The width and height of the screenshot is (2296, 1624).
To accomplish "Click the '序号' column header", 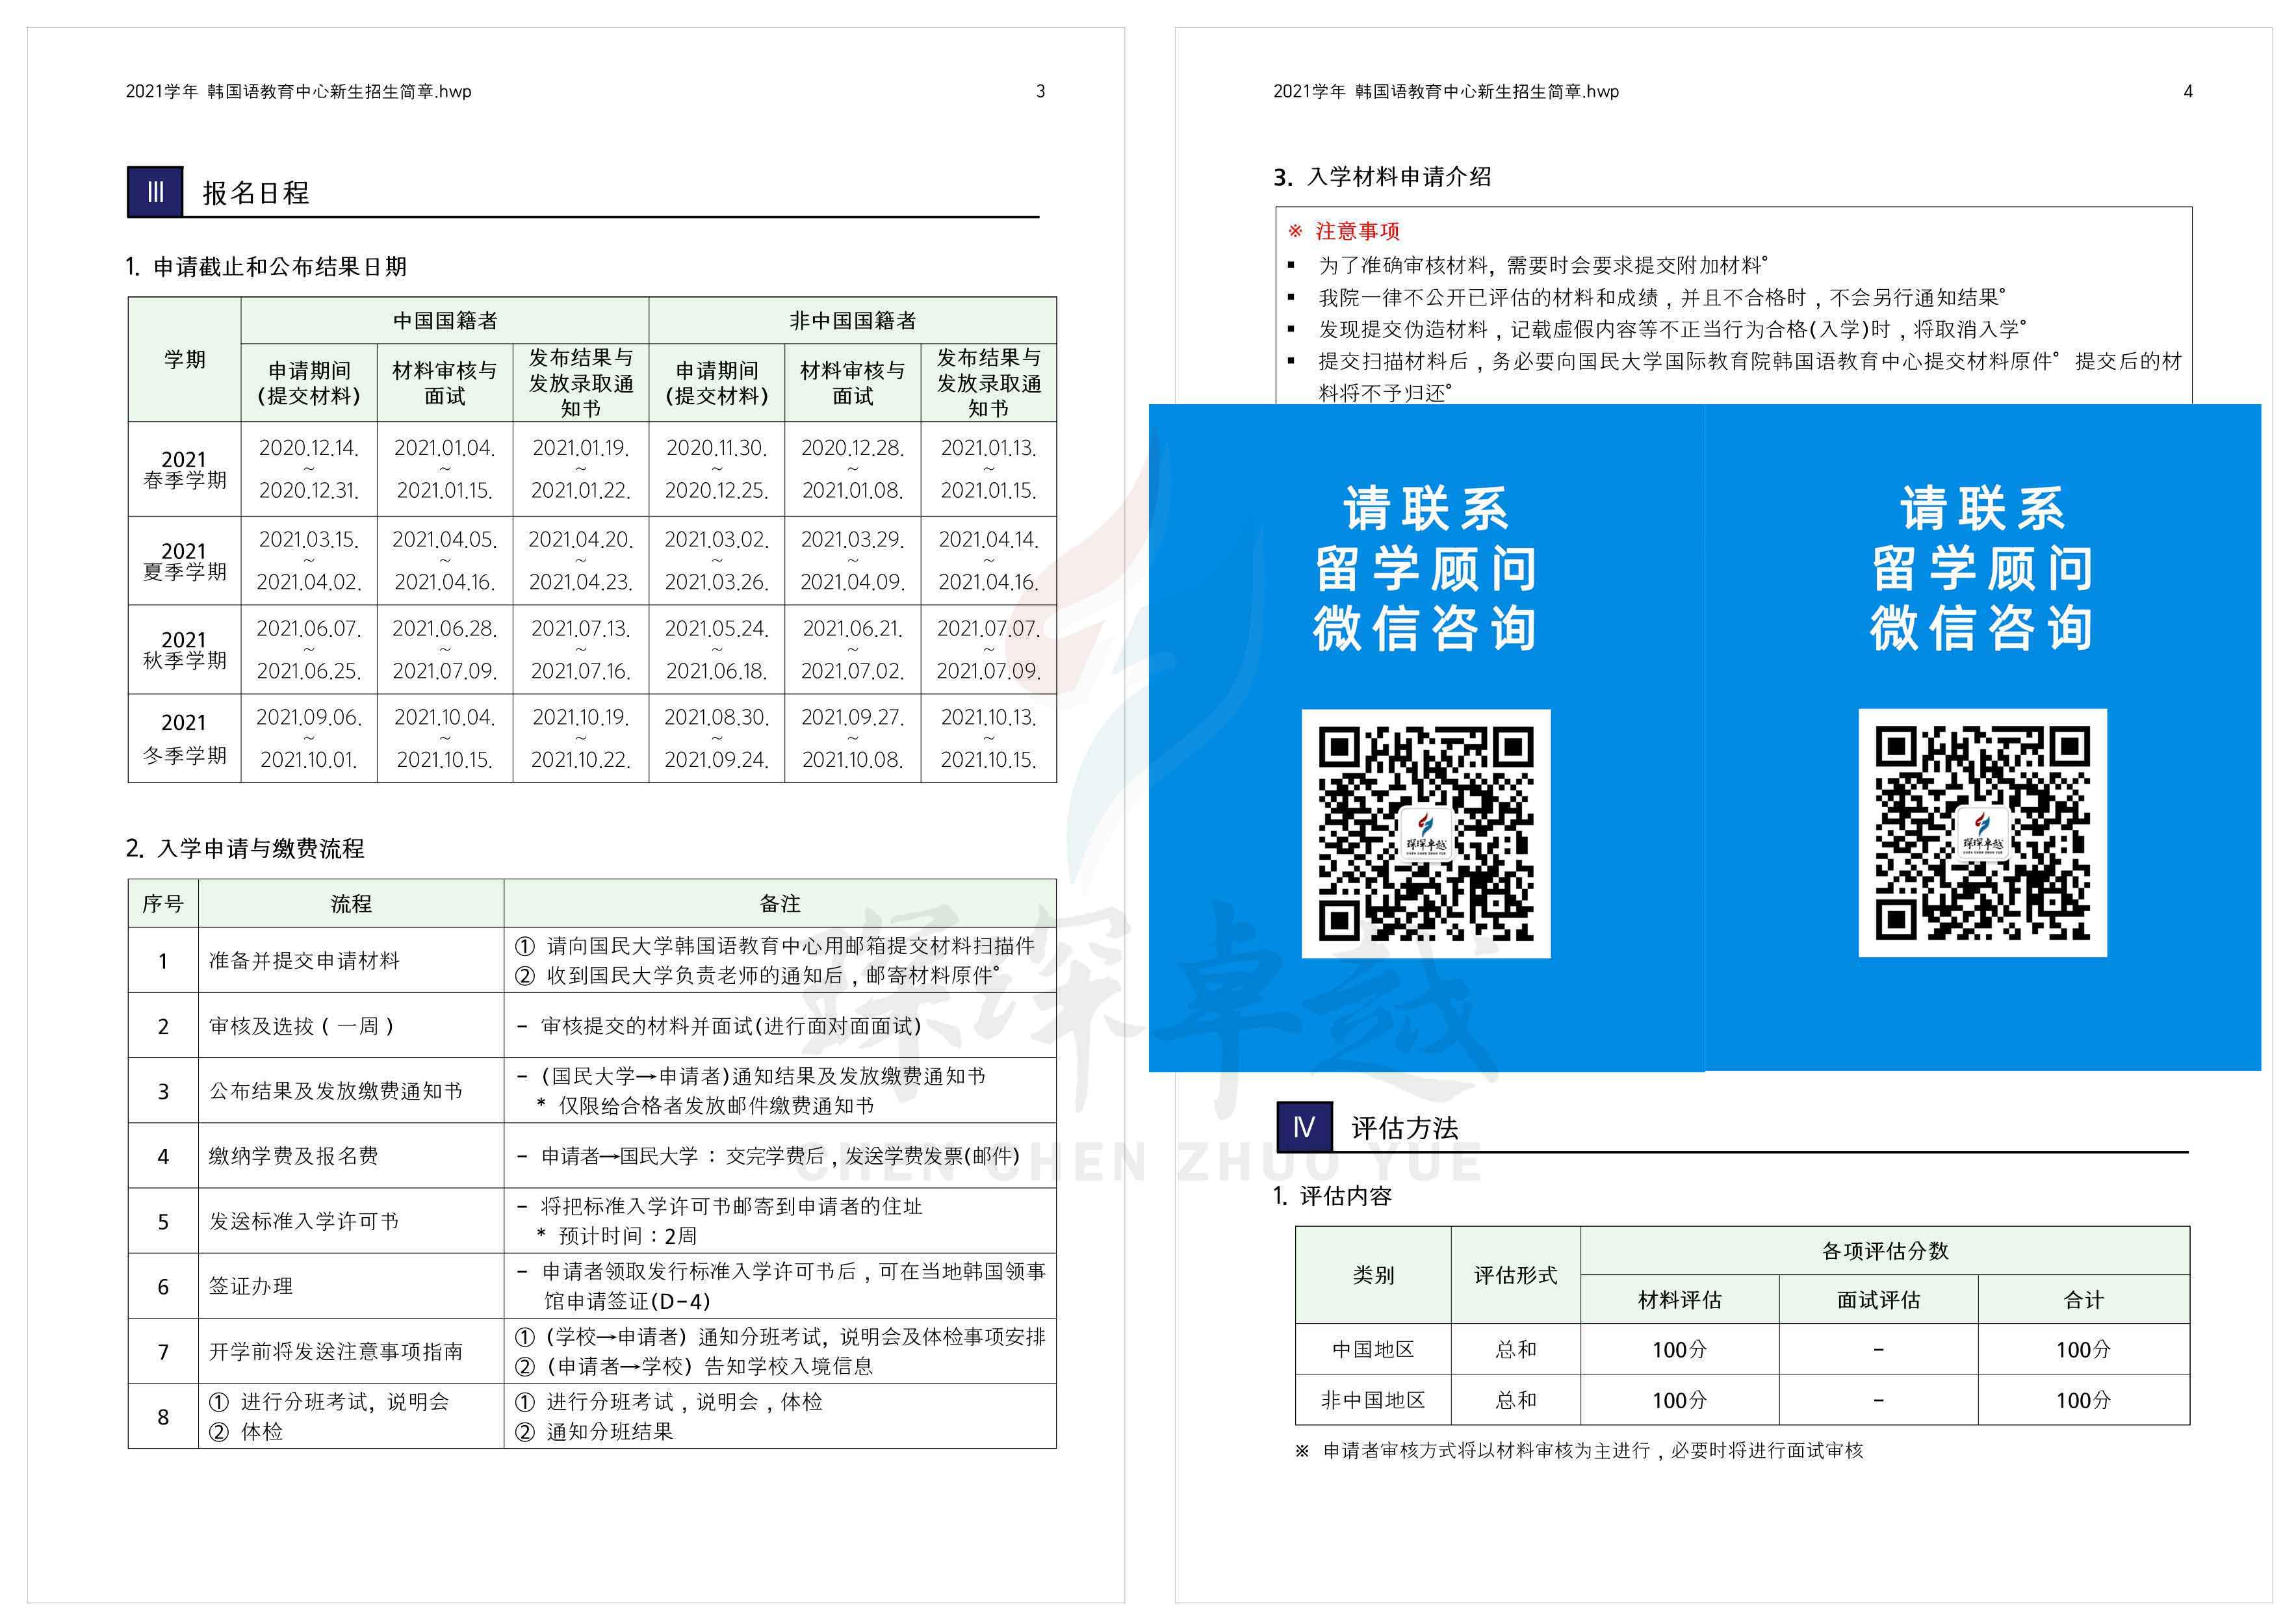I will tap(163, 904).
